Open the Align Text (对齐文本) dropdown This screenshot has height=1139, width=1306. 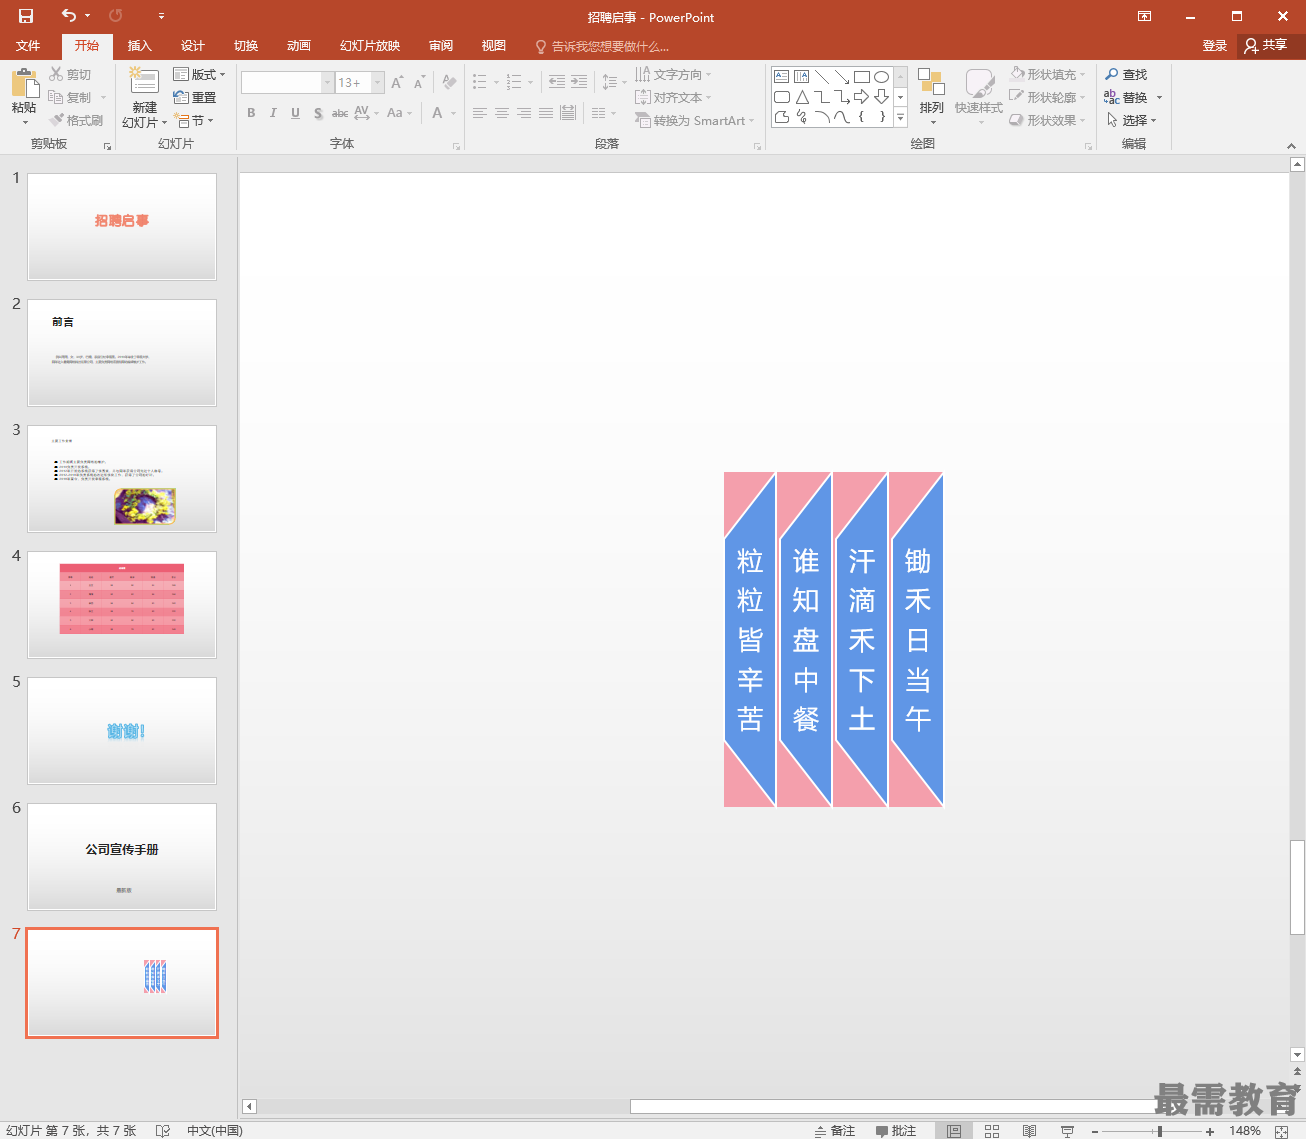click(x=673, y=97)
